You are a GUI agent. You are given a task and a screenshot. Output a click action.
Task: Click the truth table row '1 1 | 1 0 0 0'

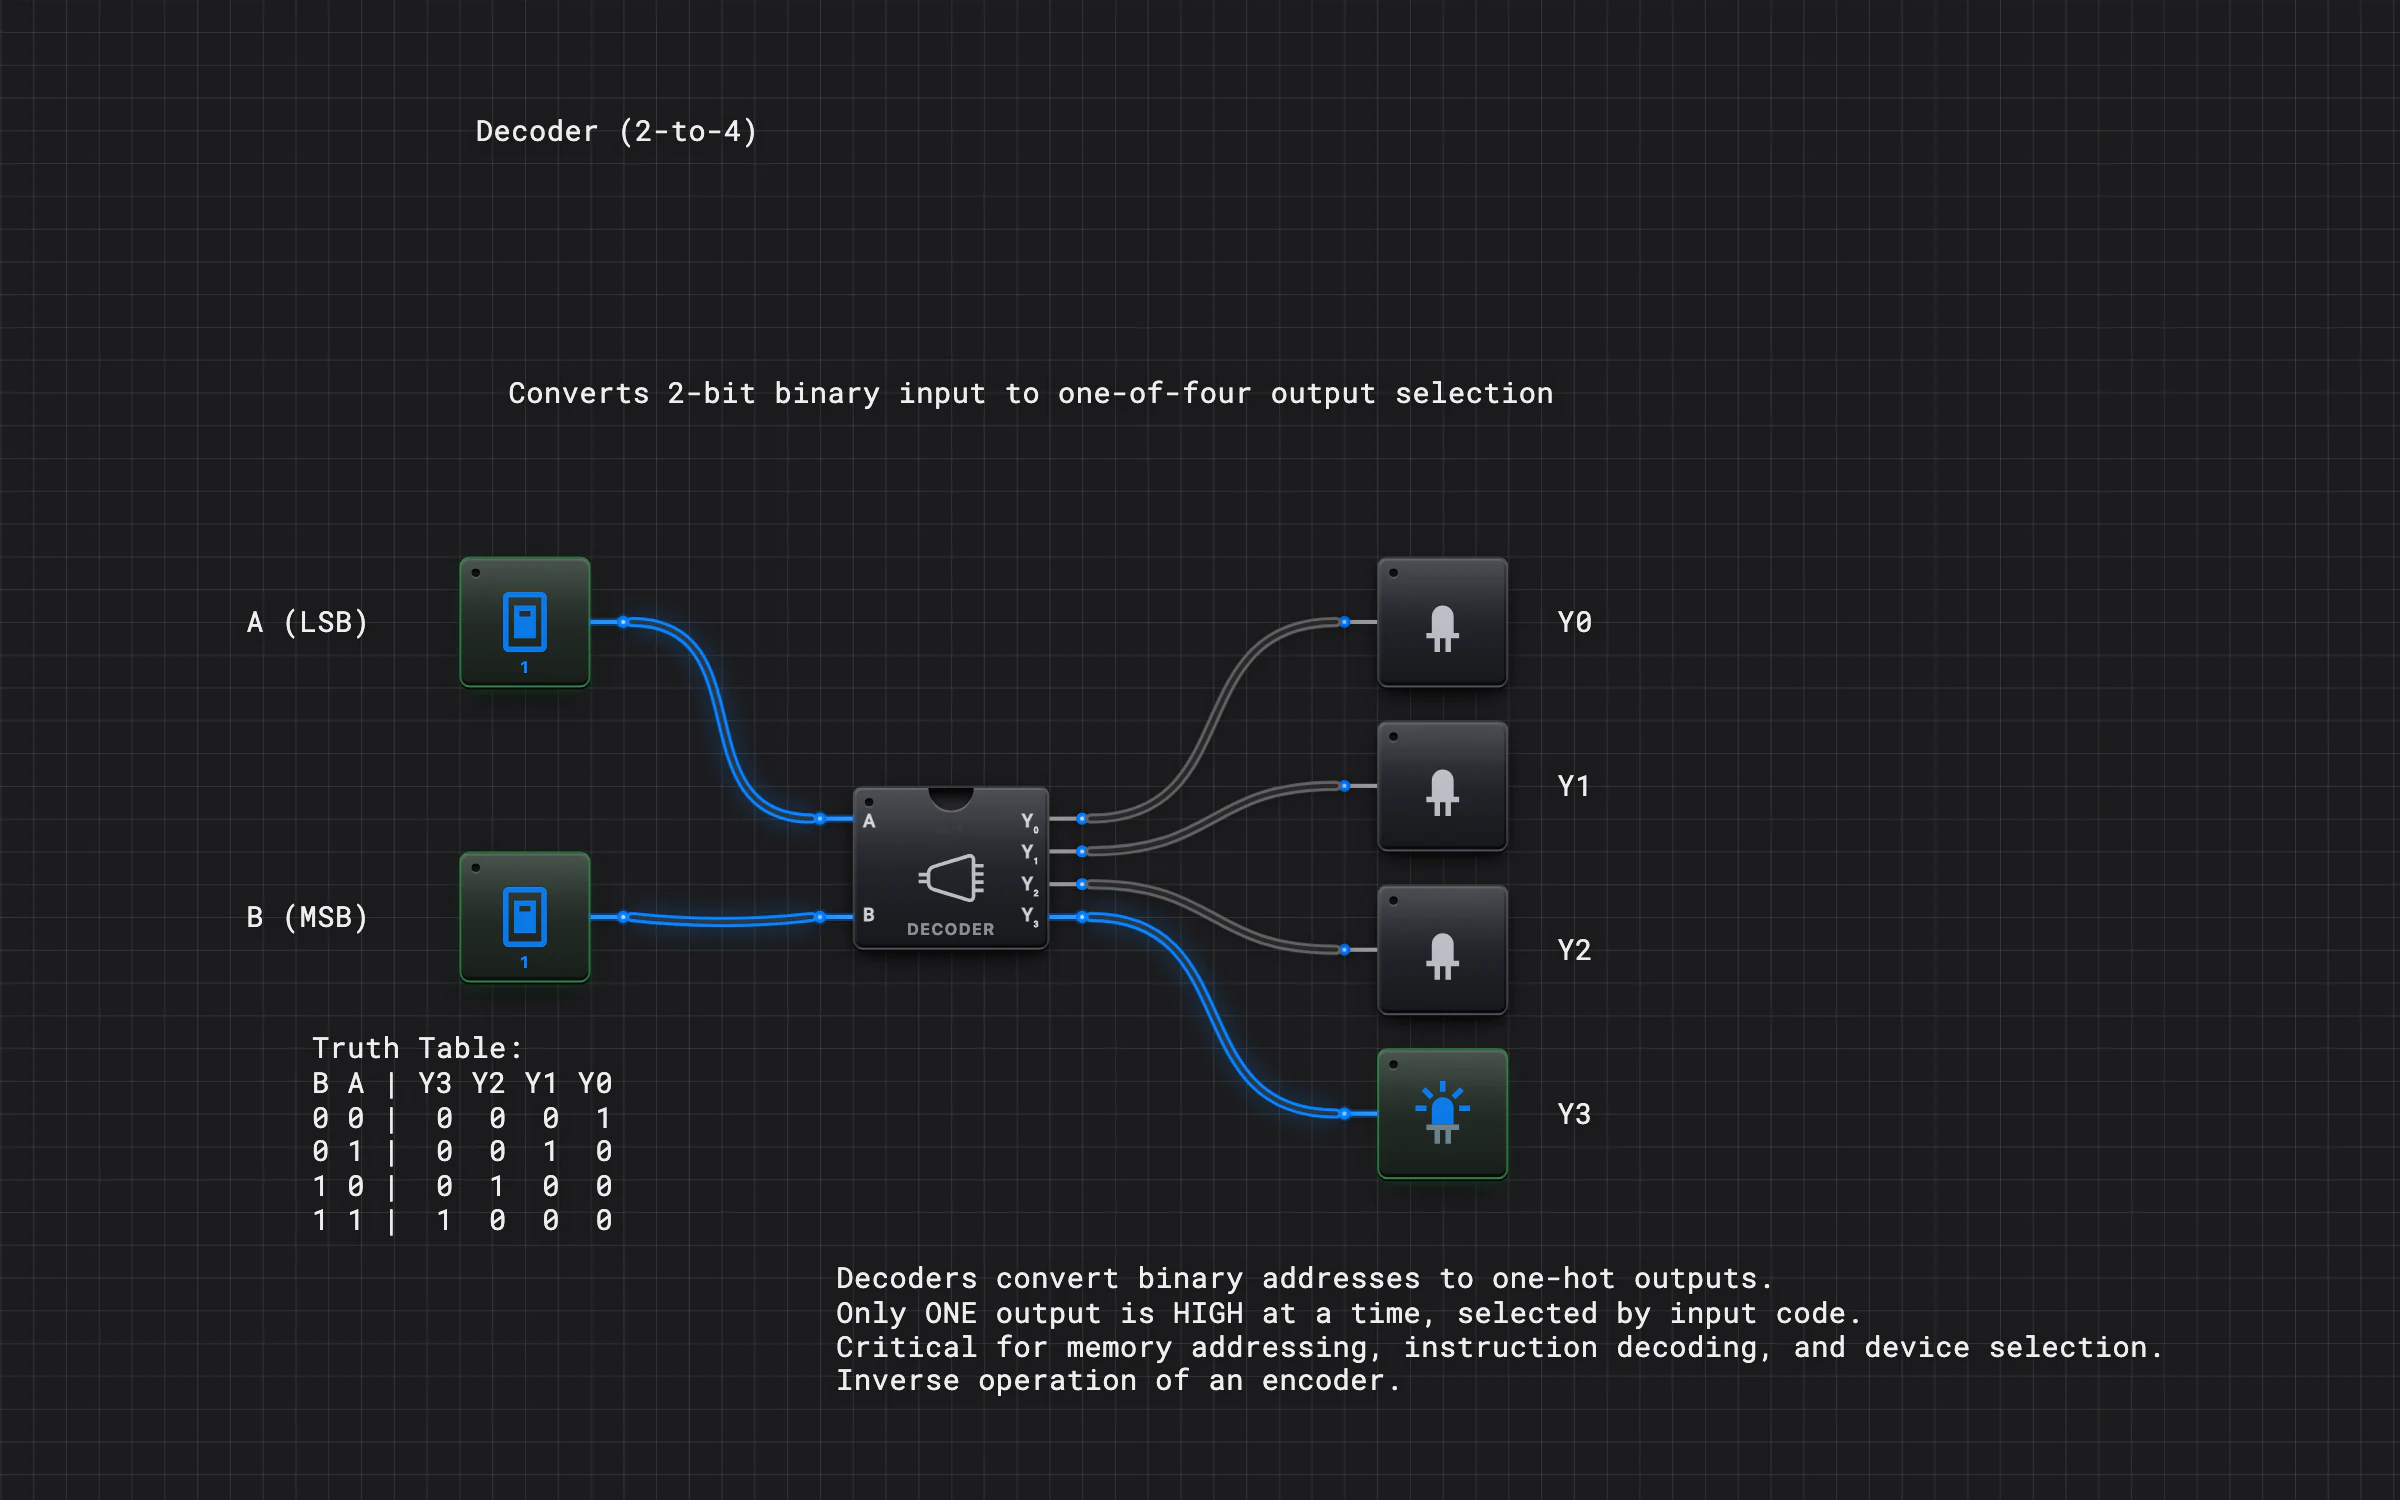click(x=462, y=1221)
